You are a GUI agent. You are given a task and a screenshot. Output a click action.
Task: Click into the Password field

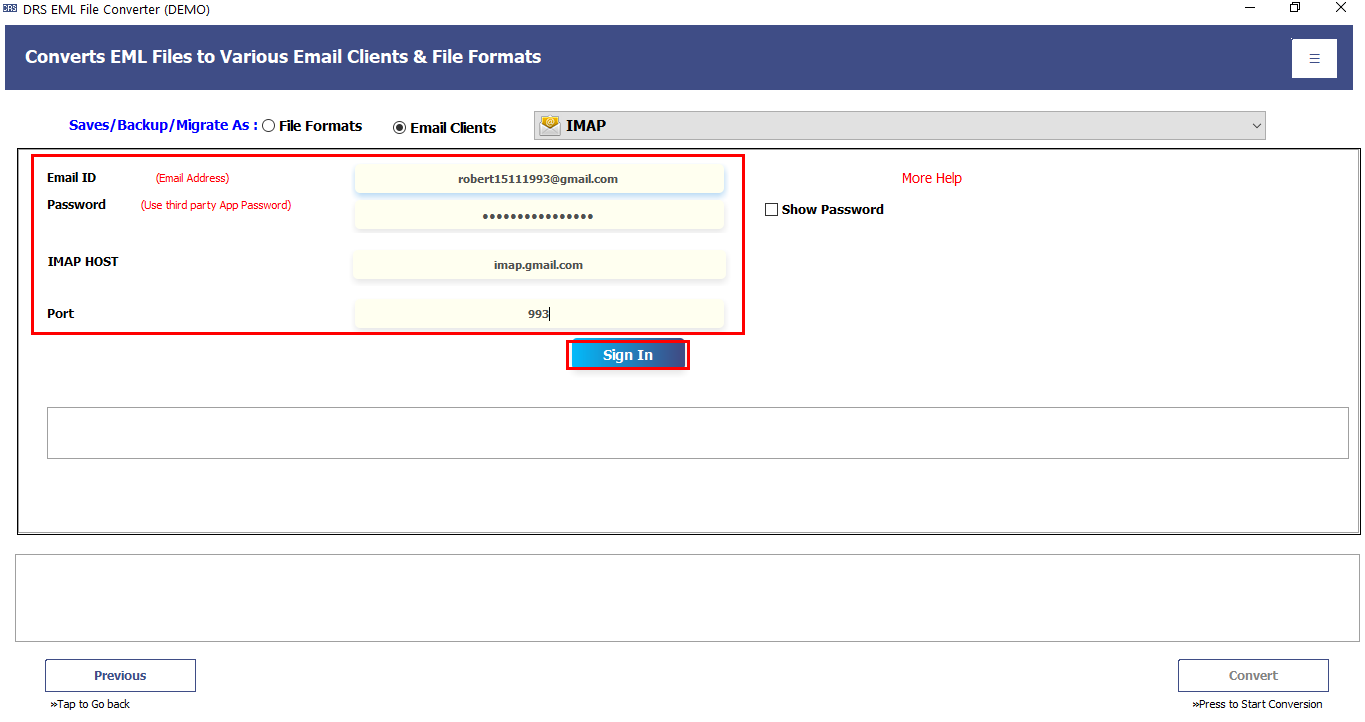pos(539,216)
